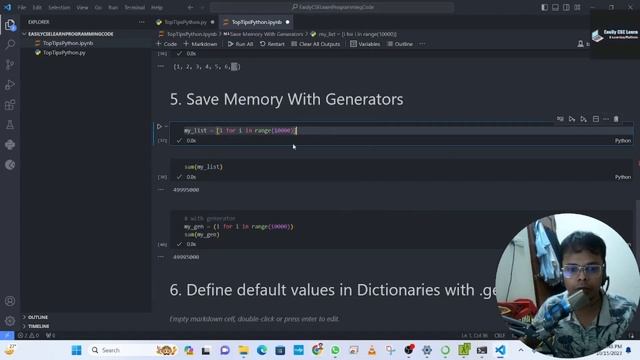This screenshot has height=360, width=640.
Task: Go back with the navigation arrow
Action: (x=190, y=7)
